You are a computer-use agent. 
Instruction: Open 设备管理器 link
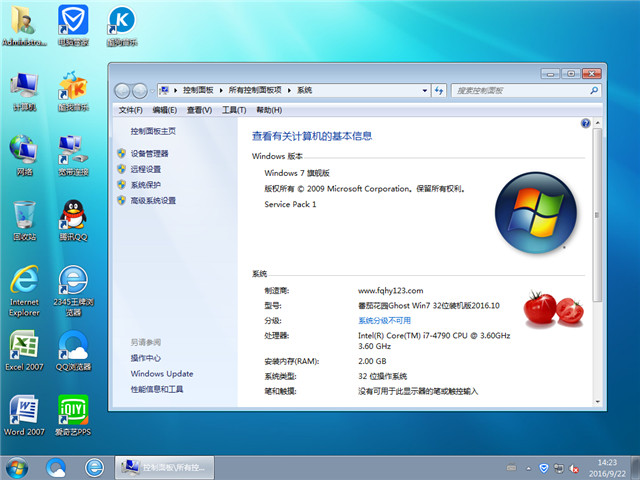pyautogui.click(x=149, y=153)
